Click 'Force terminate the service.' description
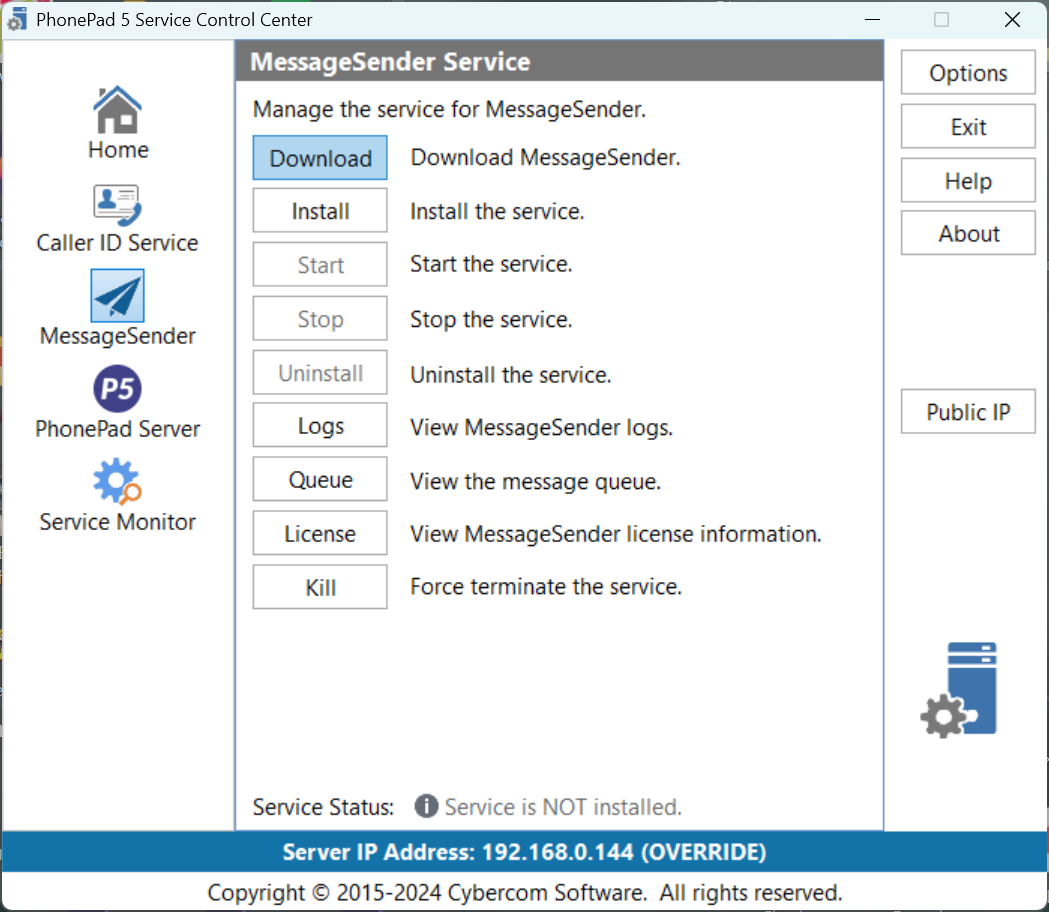 point(546,587)
